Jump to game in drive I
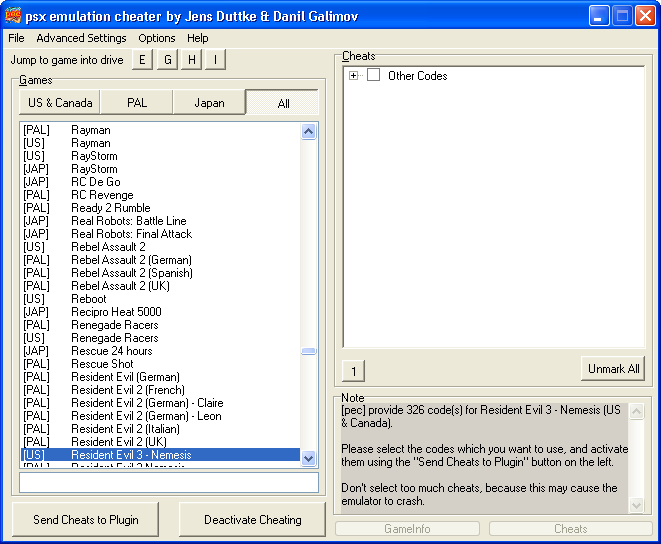Viewport: 661px width, 544px height. point(215,59)
